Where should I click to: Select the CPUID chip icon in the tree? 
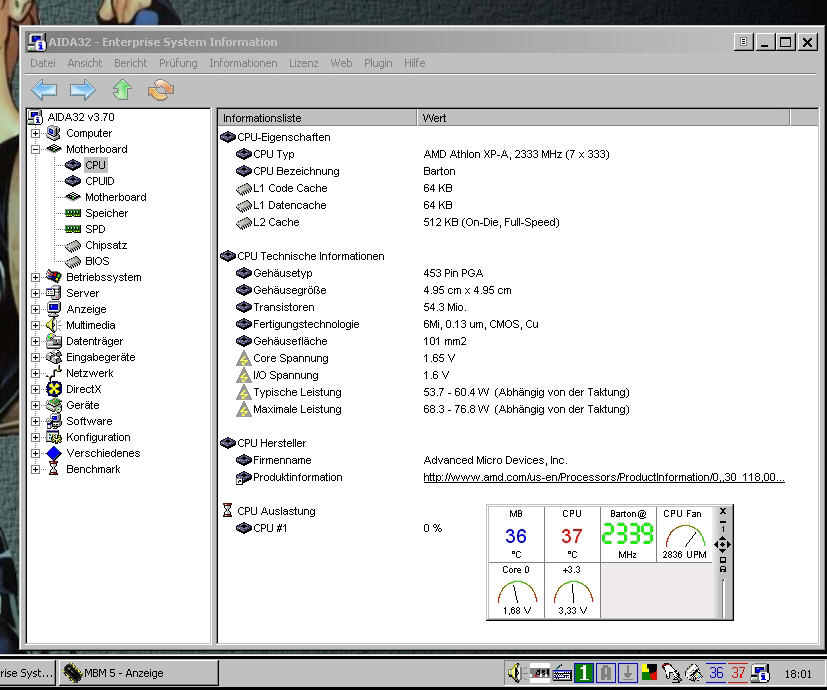coord(73,181)
